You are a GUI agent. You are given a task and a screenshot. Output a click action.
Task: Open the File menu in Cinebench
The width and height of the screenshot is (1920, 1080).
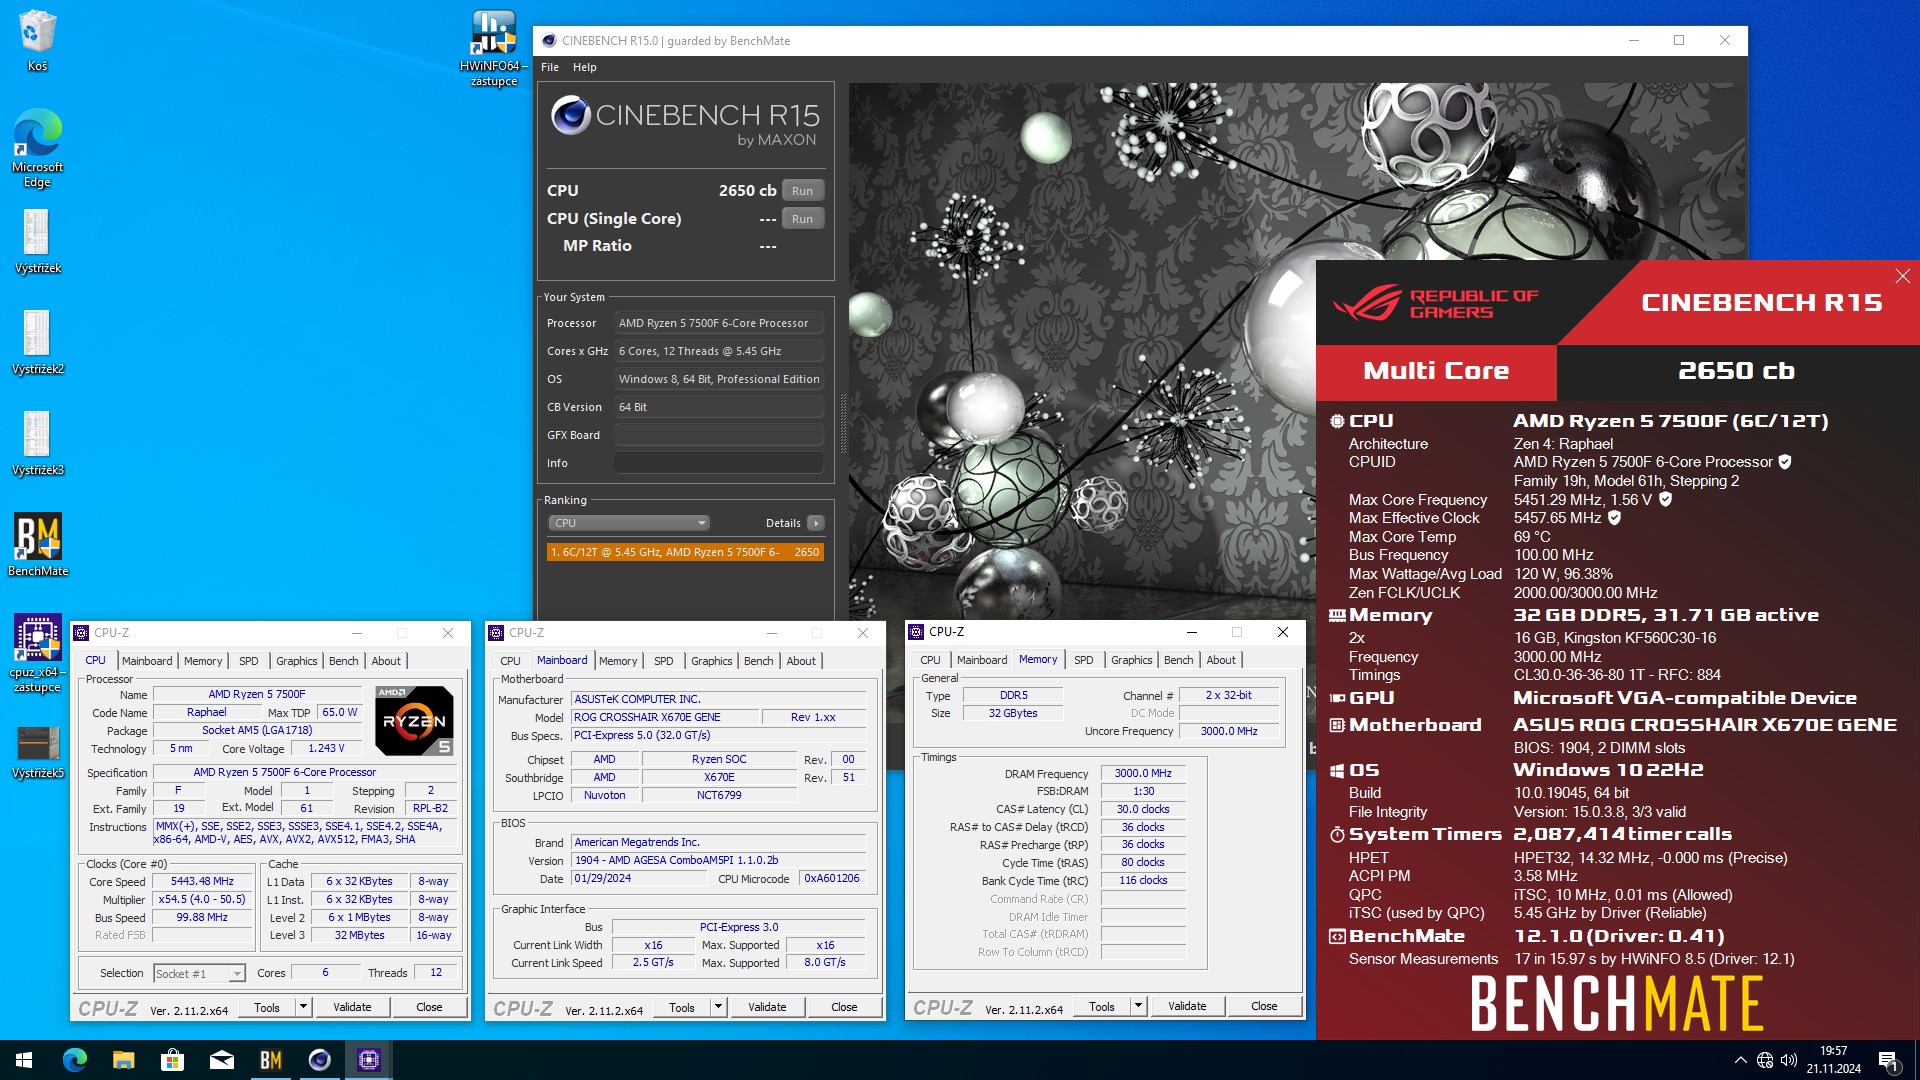click(550, 67)
